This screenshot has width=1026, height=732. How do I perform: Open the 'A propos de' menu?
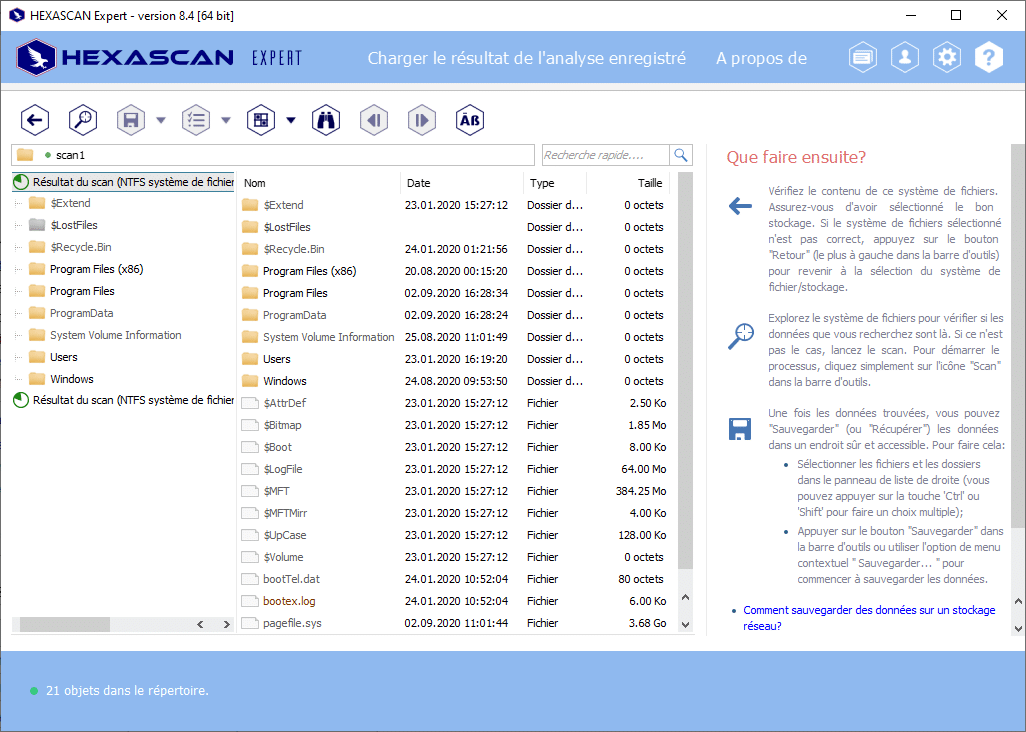click(x=762, y=58)
